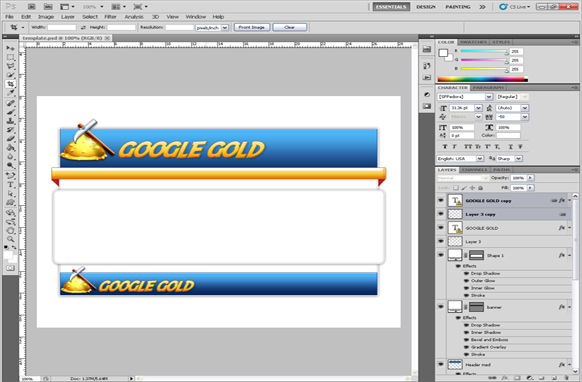Select the Crop tool in the toolbox

click(x=10, y=84)
